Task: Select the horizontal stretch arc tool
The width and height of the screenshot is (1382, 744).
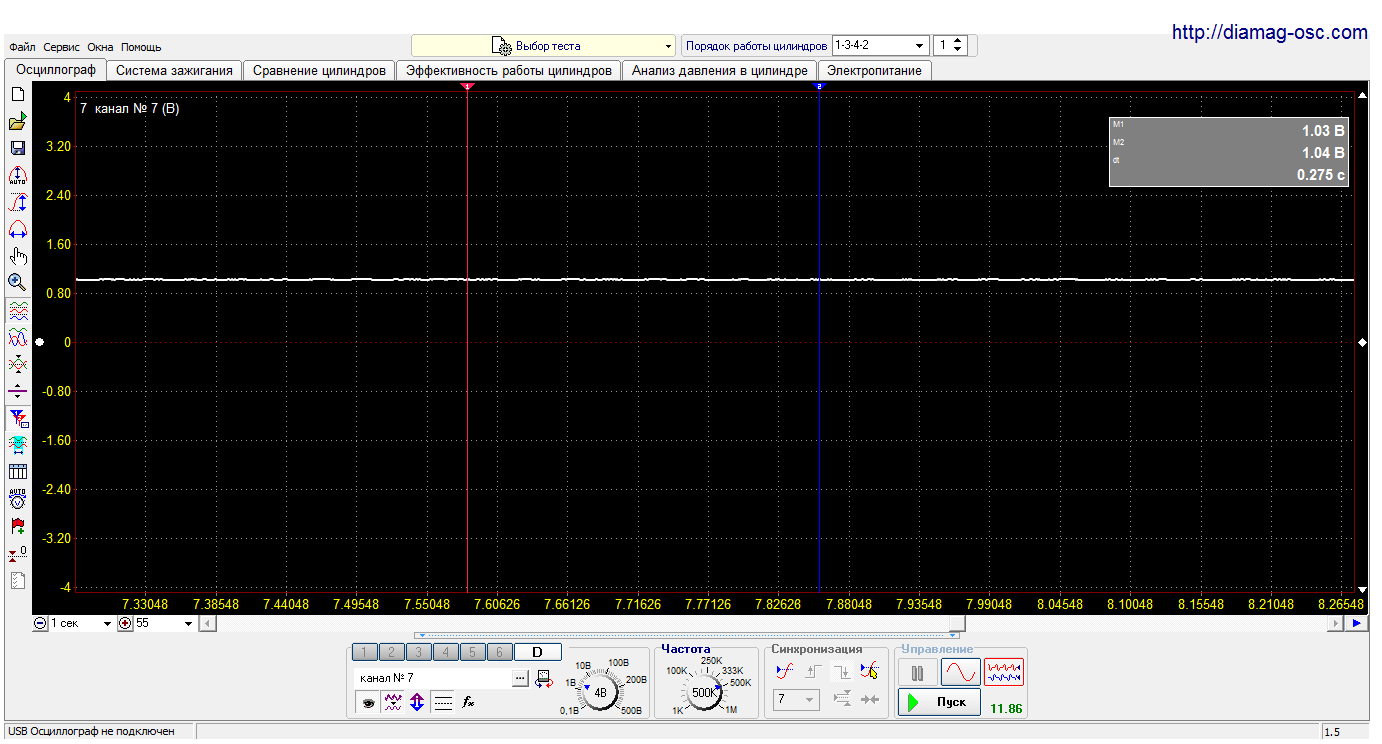Action: pos(17,229)
